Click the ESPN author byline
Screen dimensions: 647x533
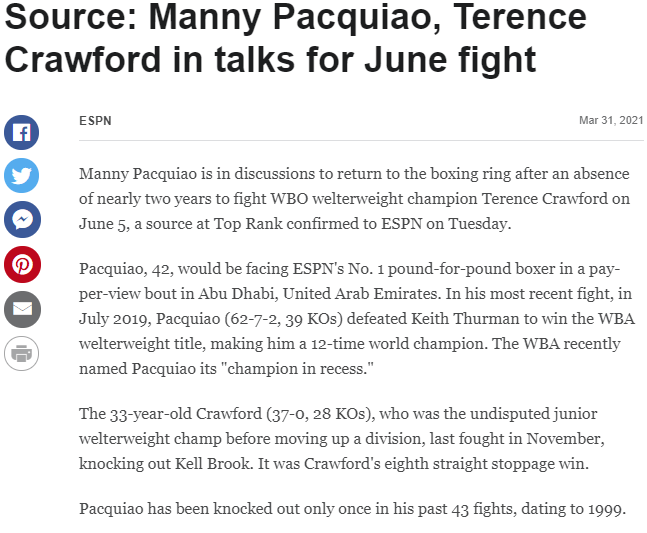pyautogui.click(x=95, y=121)
